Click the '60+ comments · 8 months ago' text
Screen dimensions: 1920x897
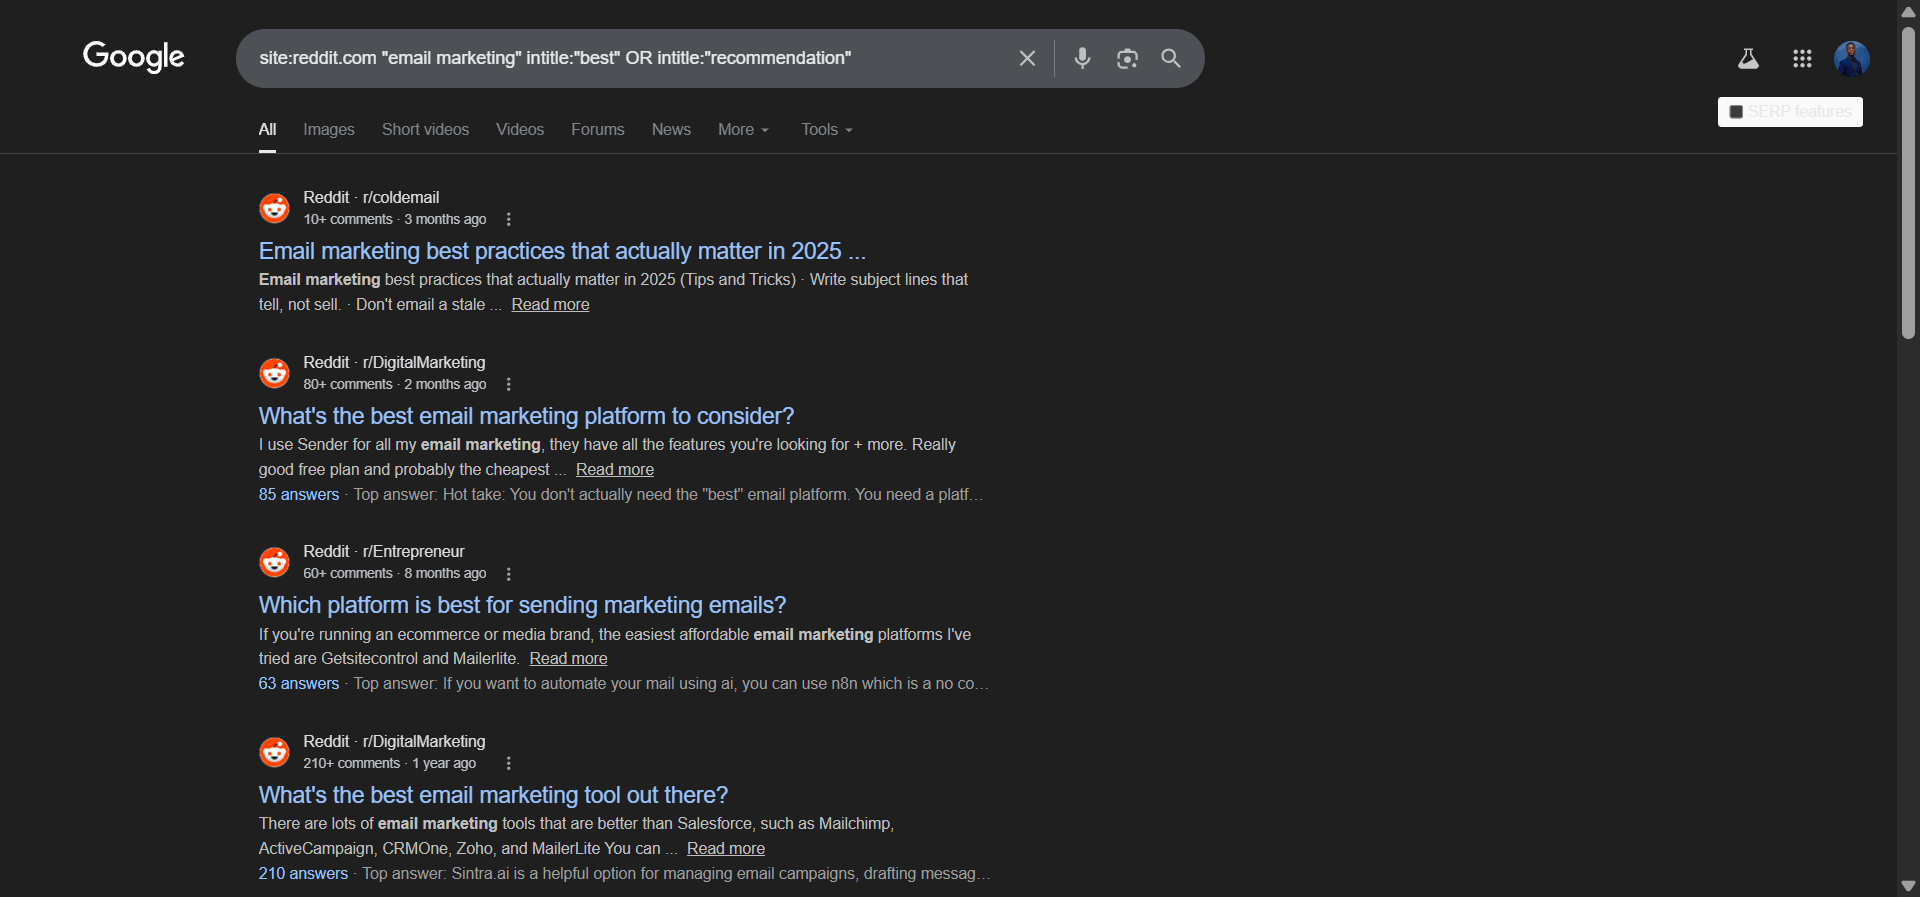pyautogui.click(x=395, y=574)
